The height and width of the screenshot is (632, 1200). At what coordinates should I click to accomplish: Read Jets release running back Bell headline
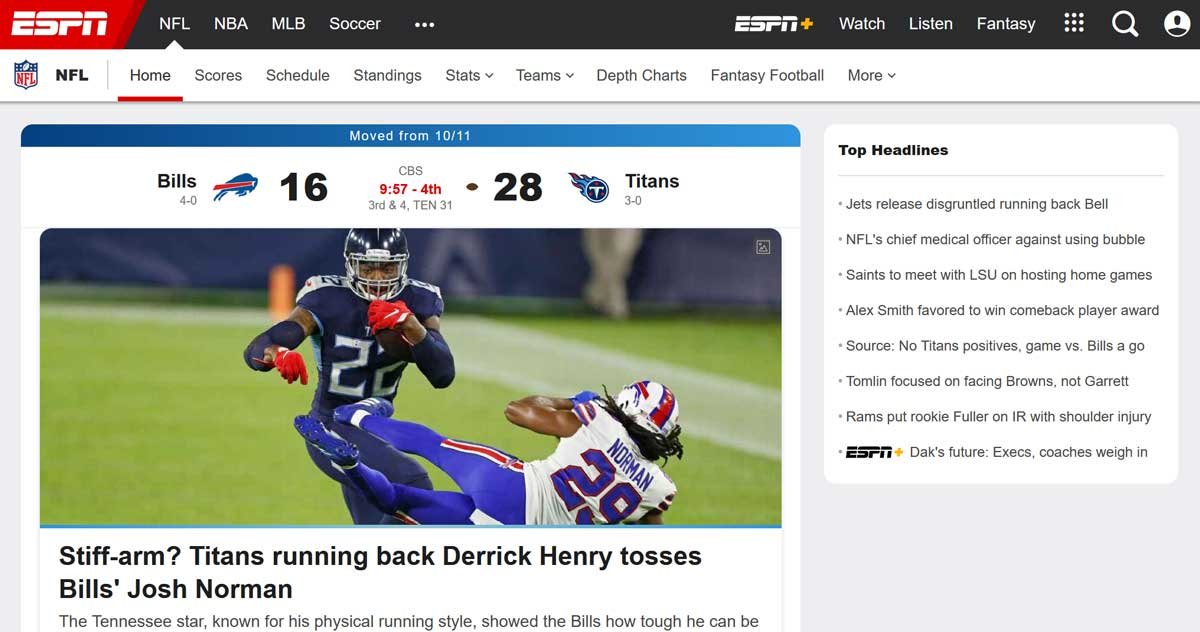coord(977,204)
